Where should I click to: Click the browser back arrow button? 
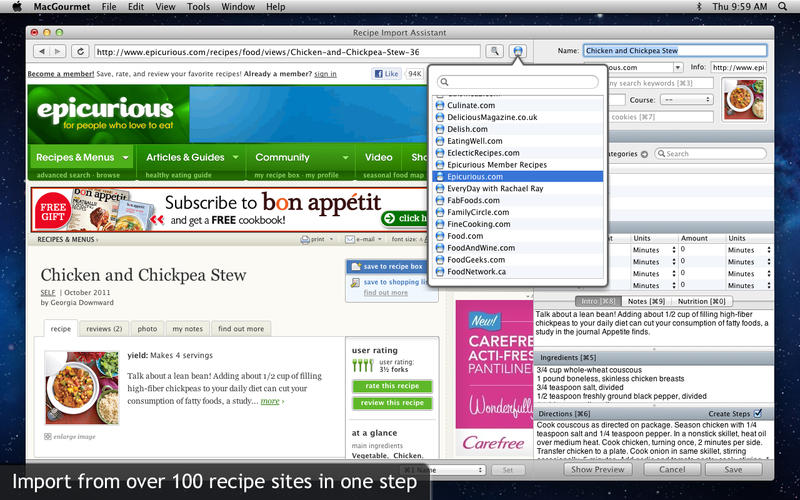(x=41, y=51)
